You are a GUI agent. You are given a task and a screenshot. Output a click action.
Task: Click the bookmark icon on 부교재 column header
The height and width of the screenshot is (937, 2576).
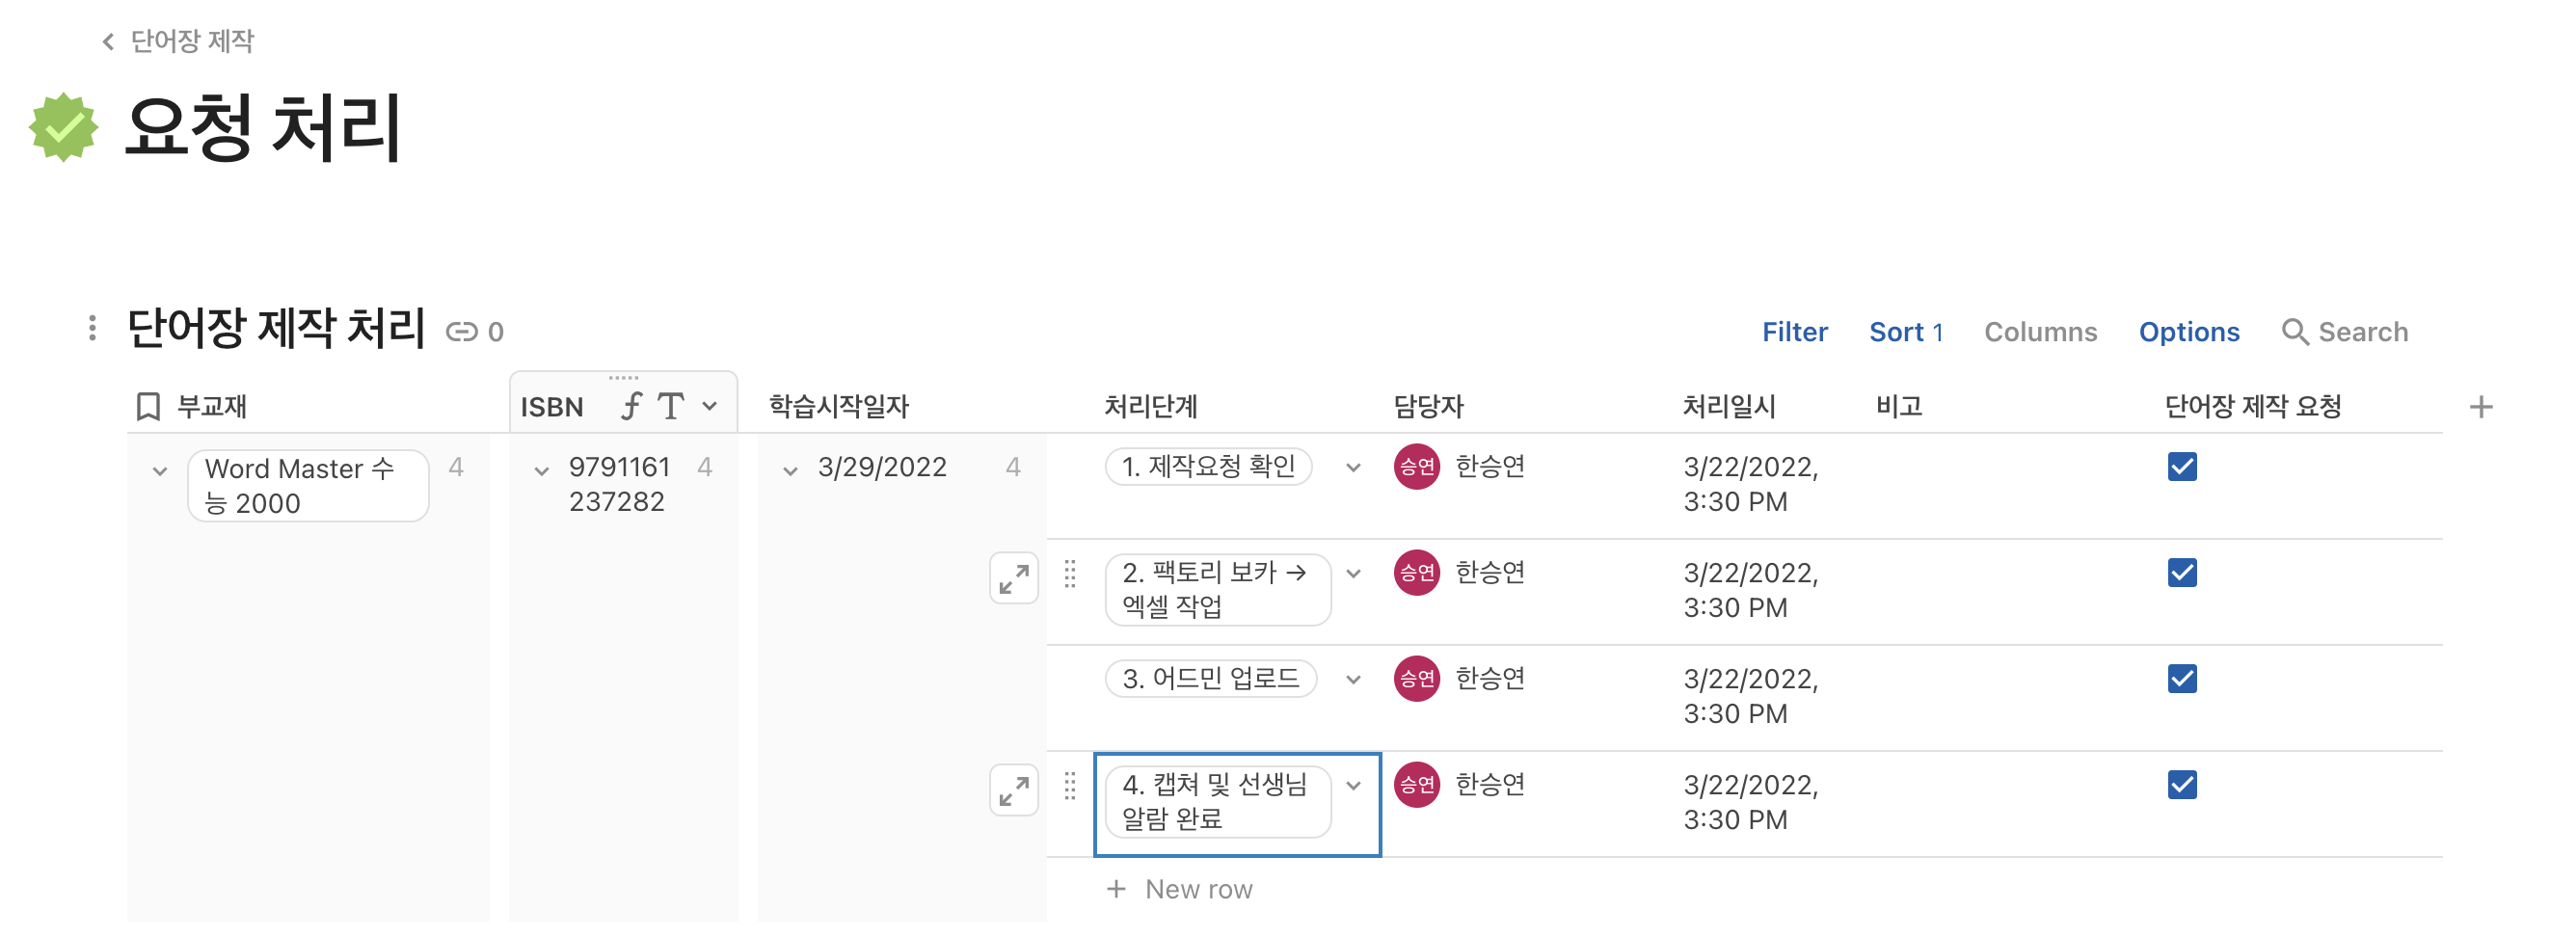click(x=148, y=406)
